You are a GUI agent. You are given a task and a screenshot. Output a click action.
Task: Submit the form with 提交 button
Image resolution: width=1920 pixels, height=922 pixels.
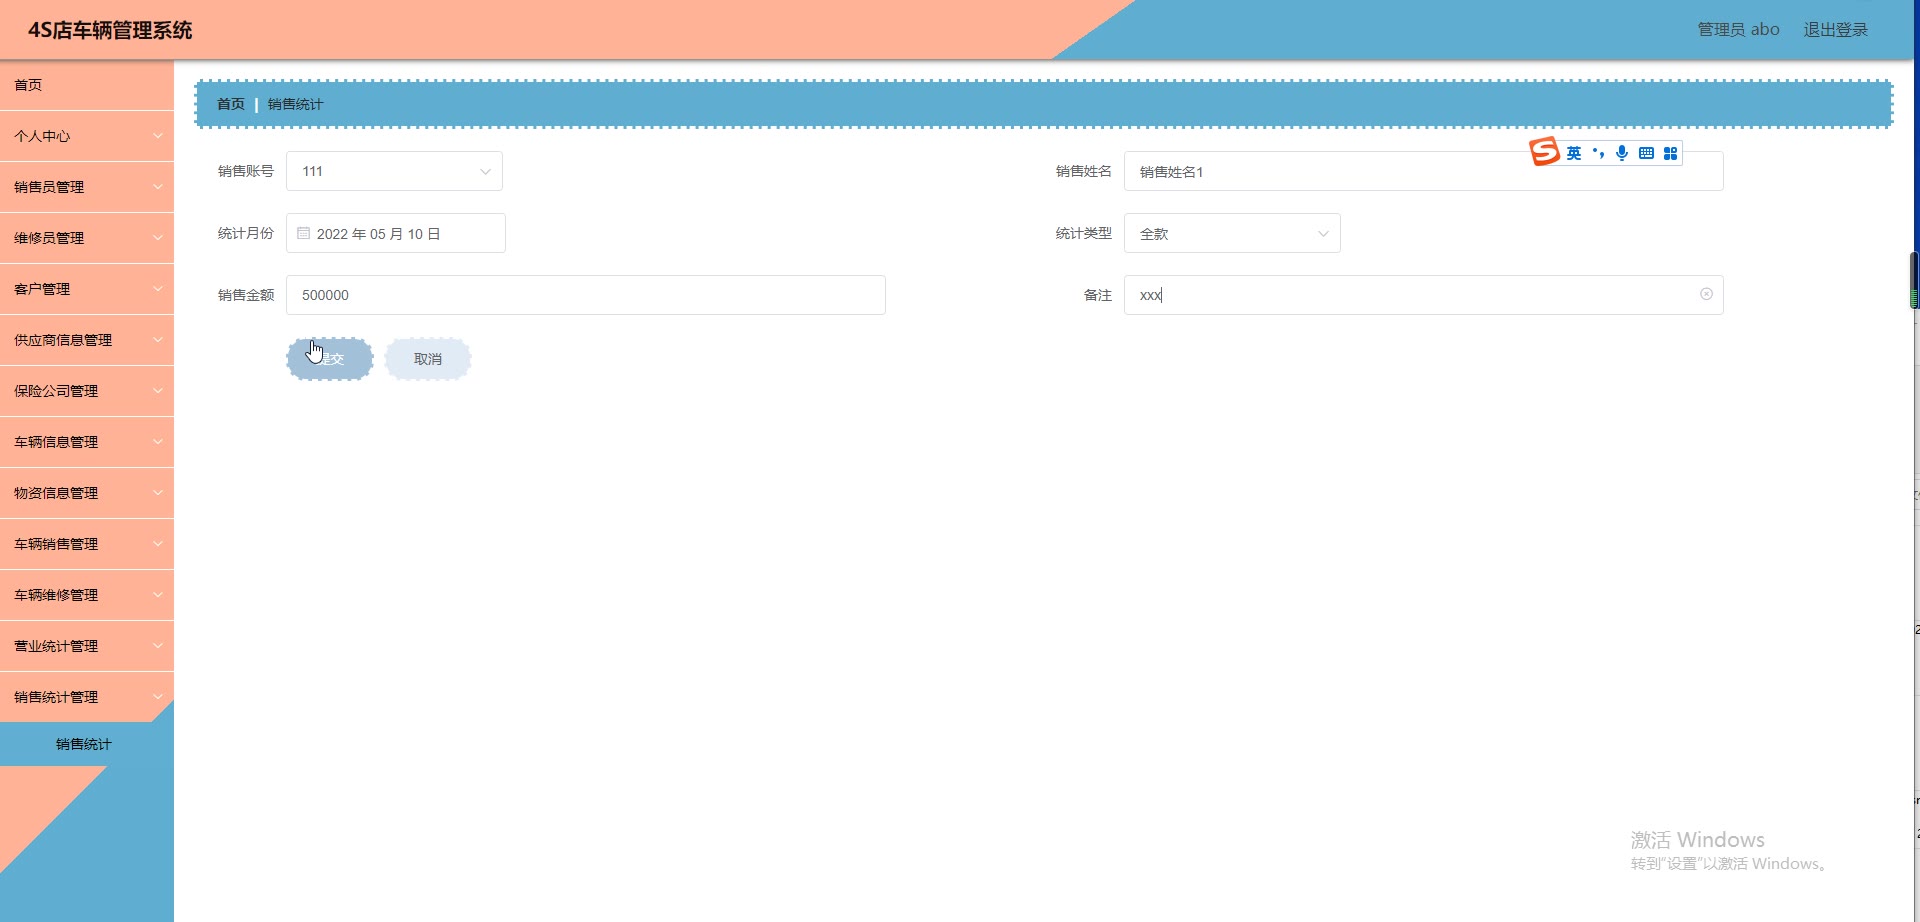330,359
